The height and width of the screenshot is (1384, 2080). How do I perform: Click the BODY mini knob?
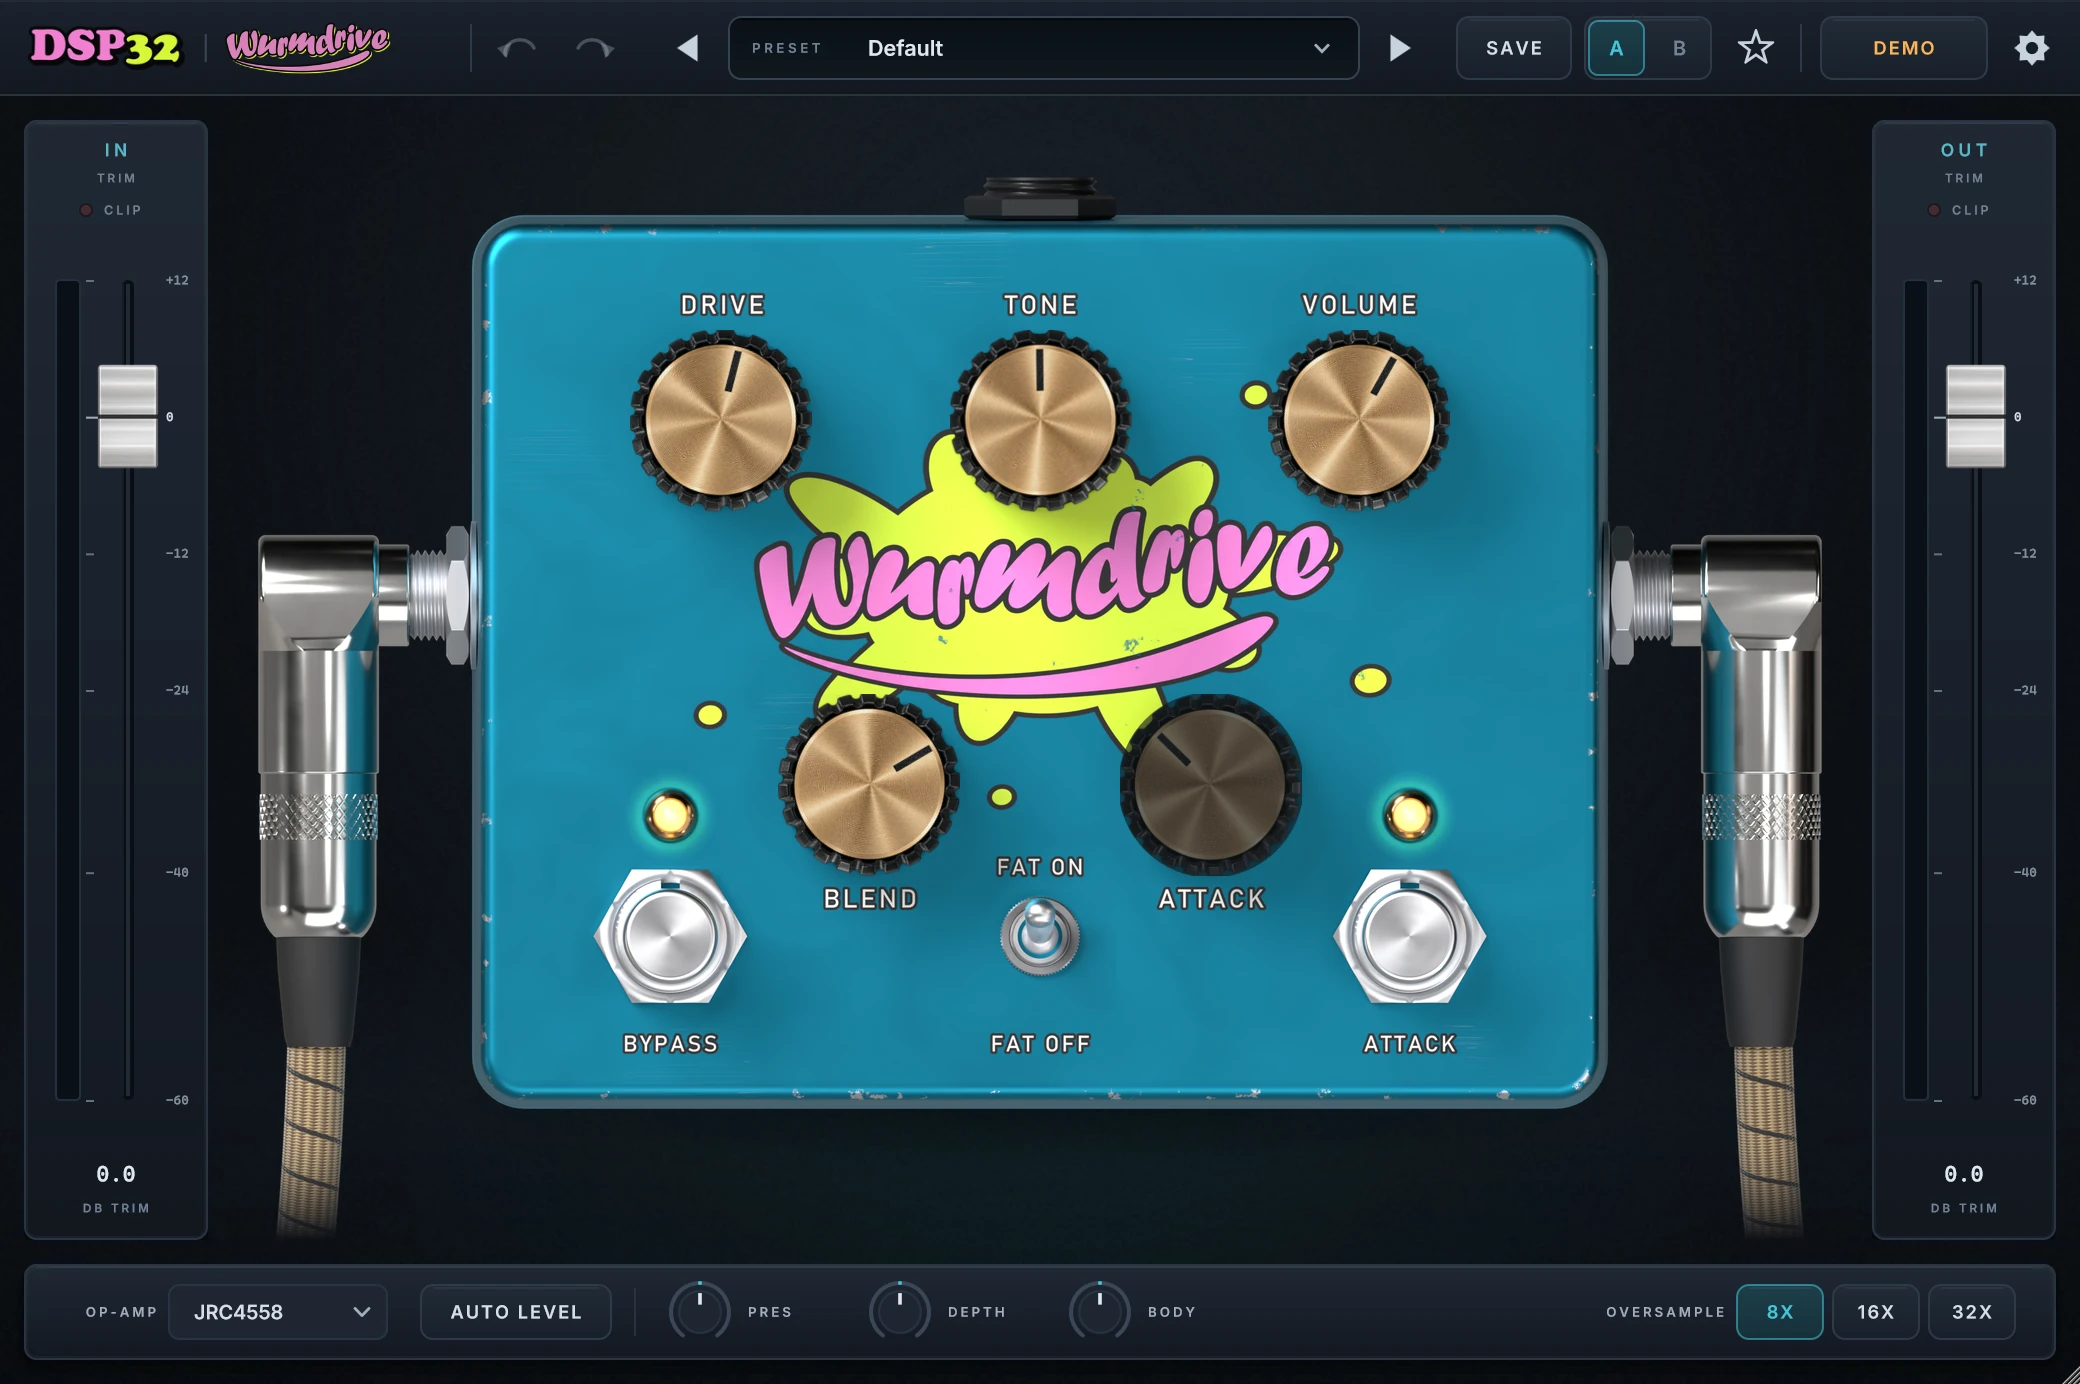click(1099, 1311)
